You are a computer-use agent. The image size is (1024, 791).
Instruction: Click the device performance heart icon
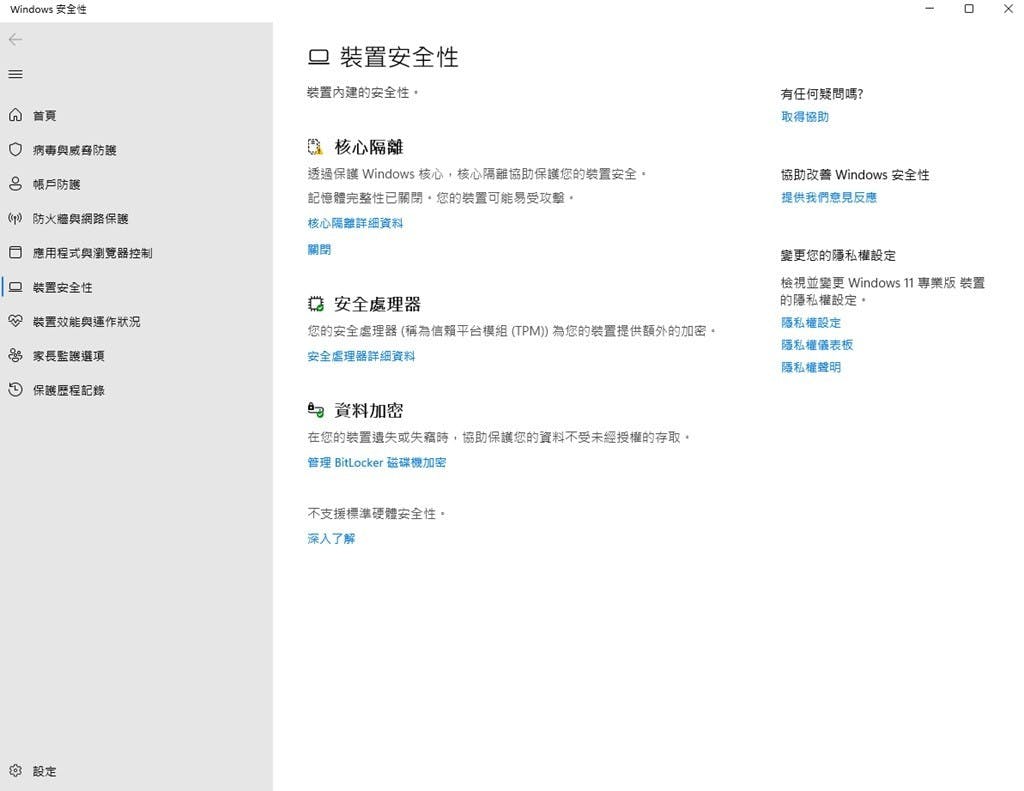15,321
